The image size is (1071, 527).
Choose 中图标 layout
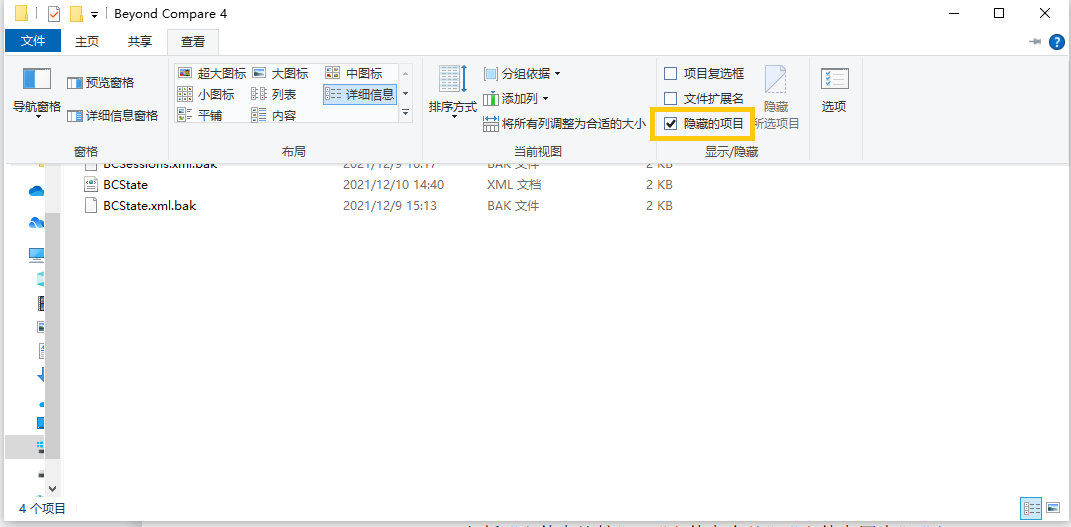[354, 74]
